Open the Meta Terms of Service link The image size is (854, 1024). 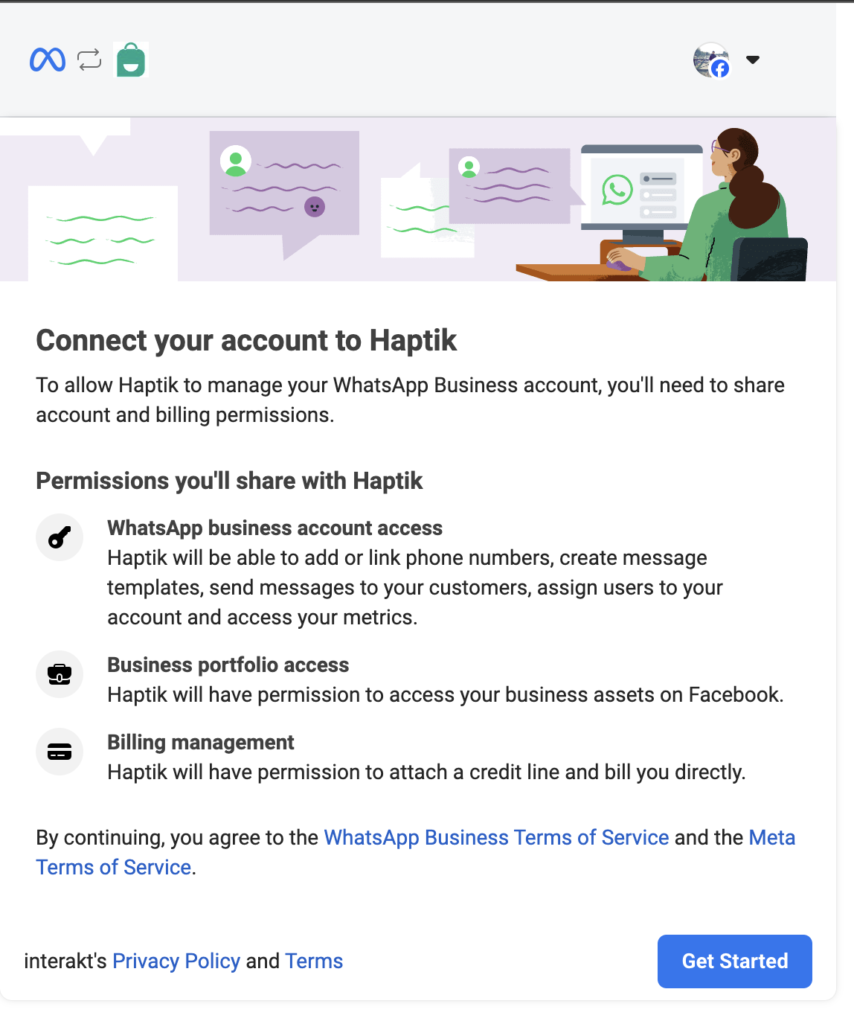tap(416, 852)
